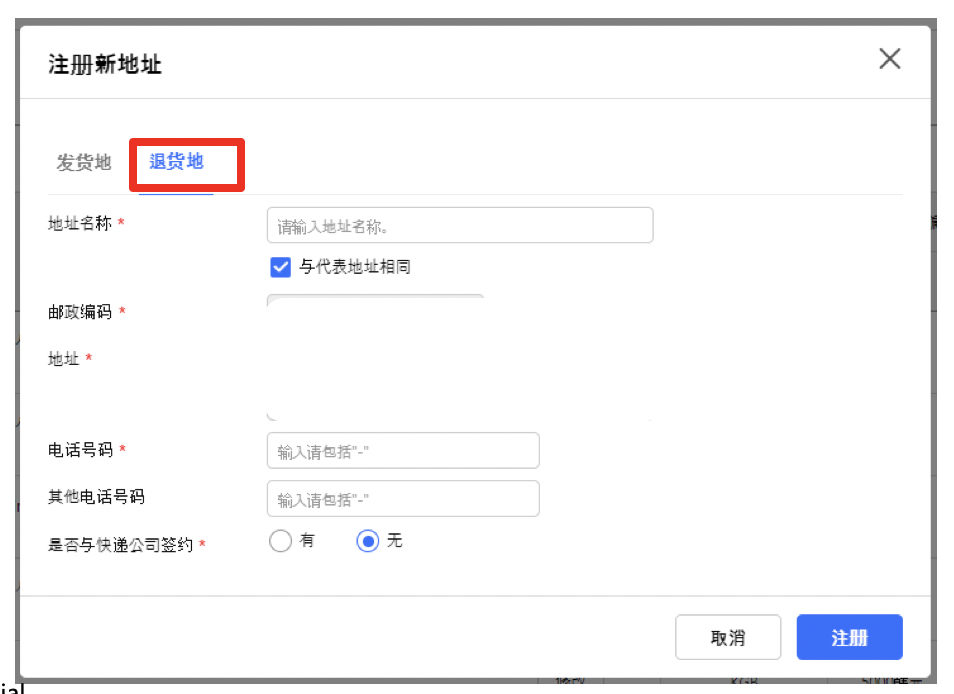This screenshot has height=694, width=954.
Task: Click the 地址名称 field label
Action: pyautogui.click(x=76, y=224)
